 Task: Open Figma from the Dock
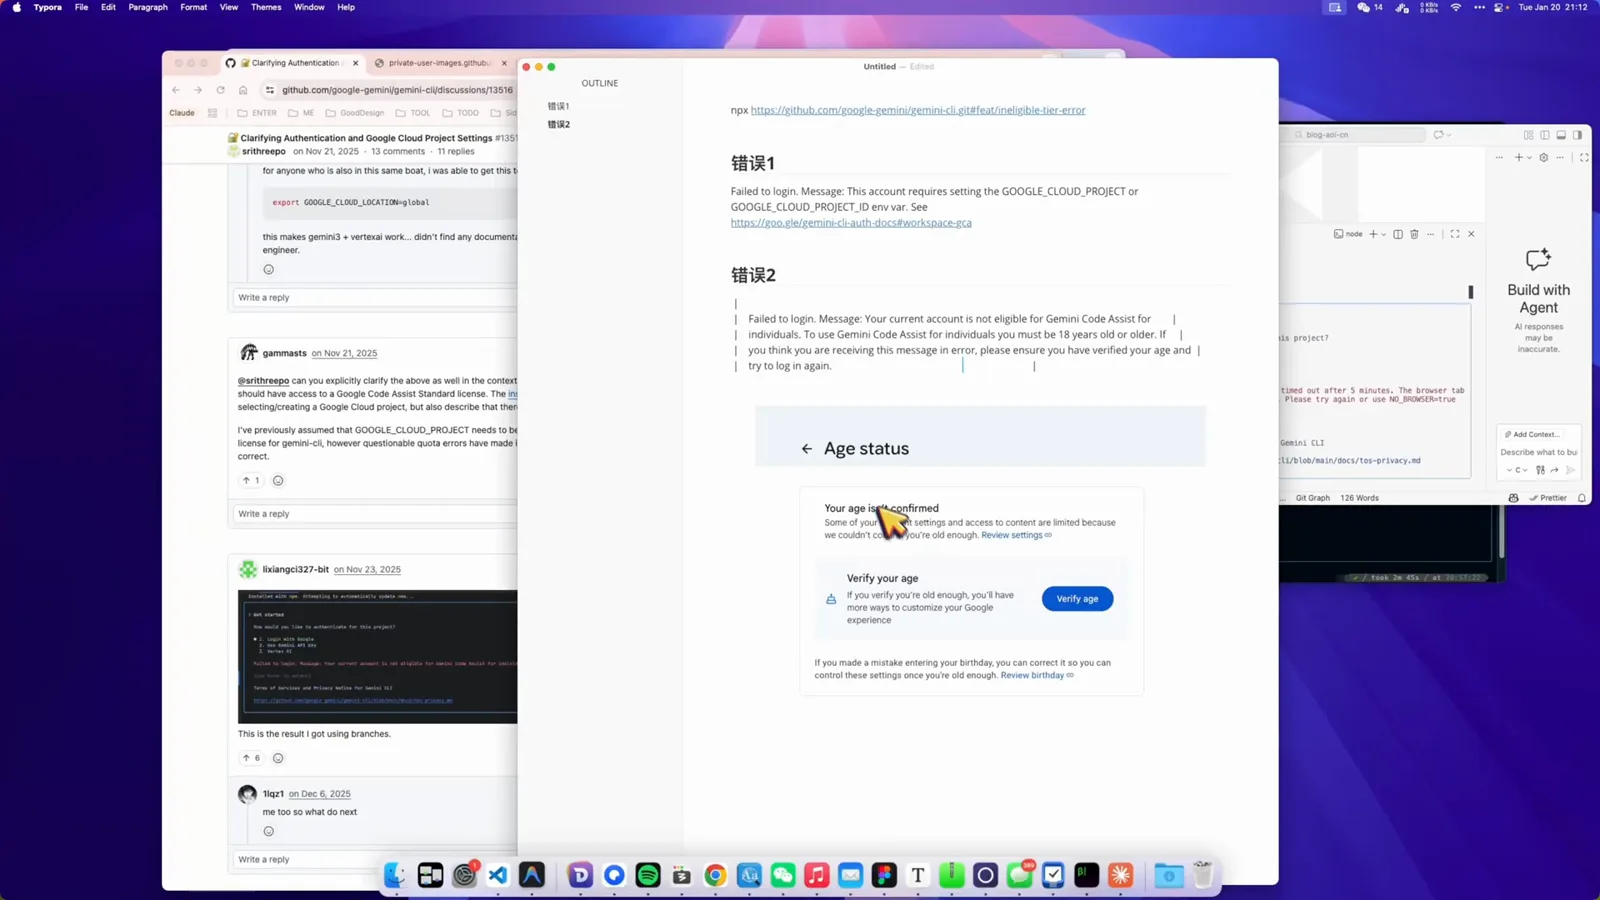pos(884,876)
